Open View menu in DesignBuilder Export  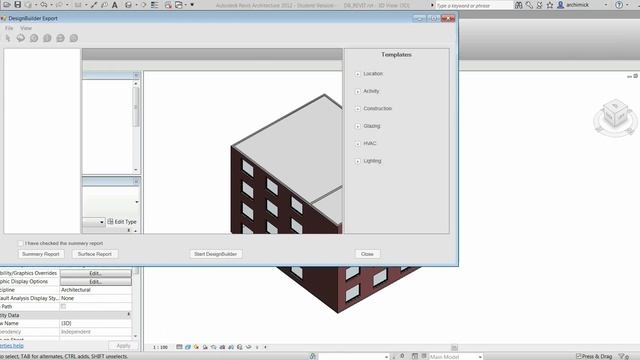(26, 28)
